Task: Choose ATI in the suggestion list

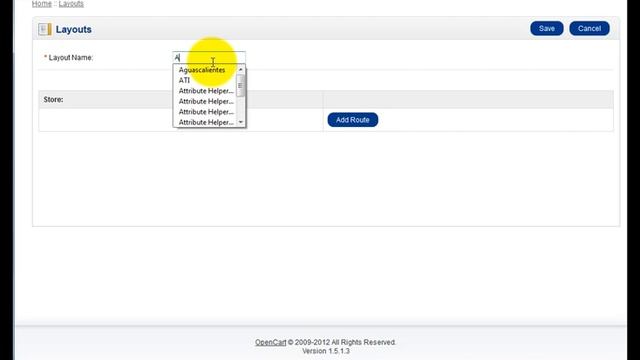Action: pos(184,80)
